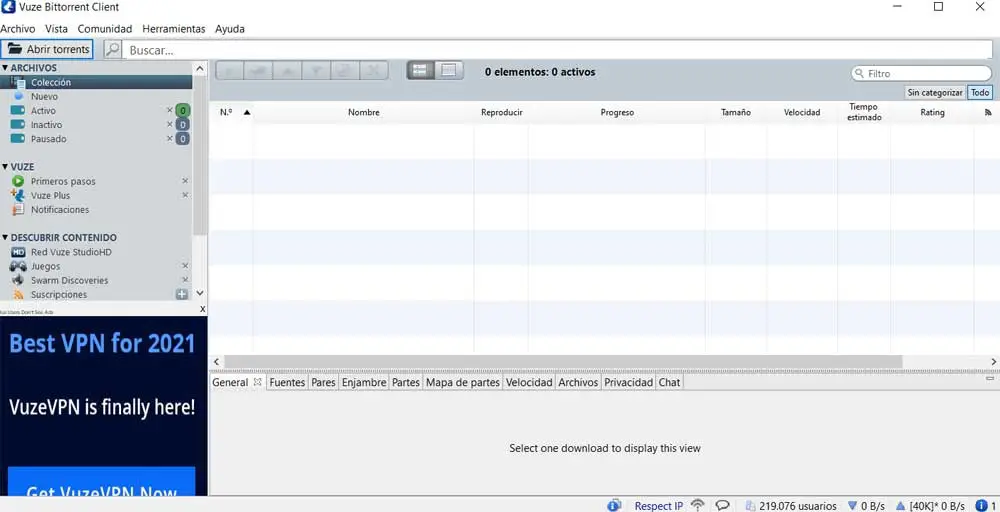
Task: Close the General tab
Action: pos(258,382)
